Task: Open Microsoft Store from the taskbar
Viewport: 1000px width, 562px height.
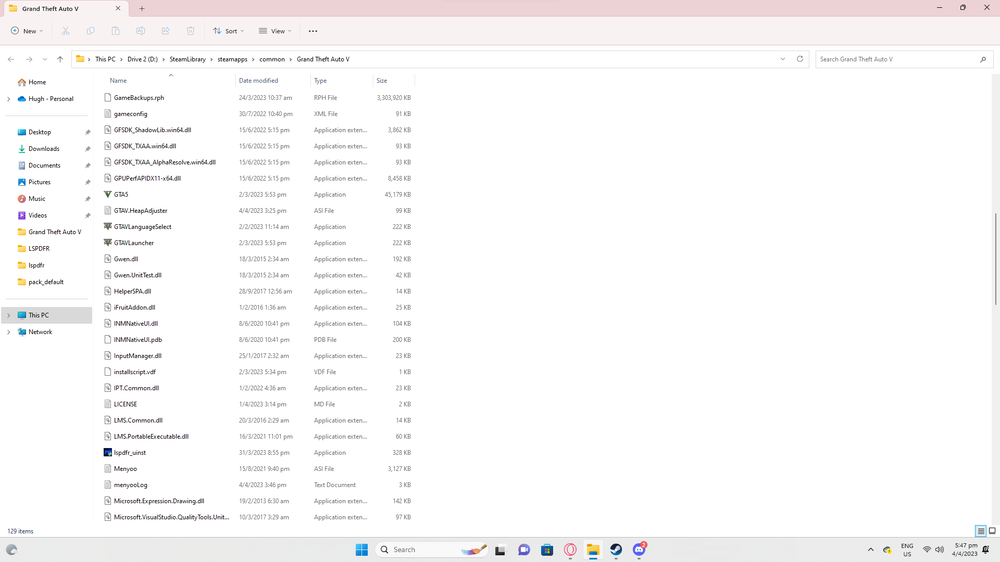Action: click(547, 549)
